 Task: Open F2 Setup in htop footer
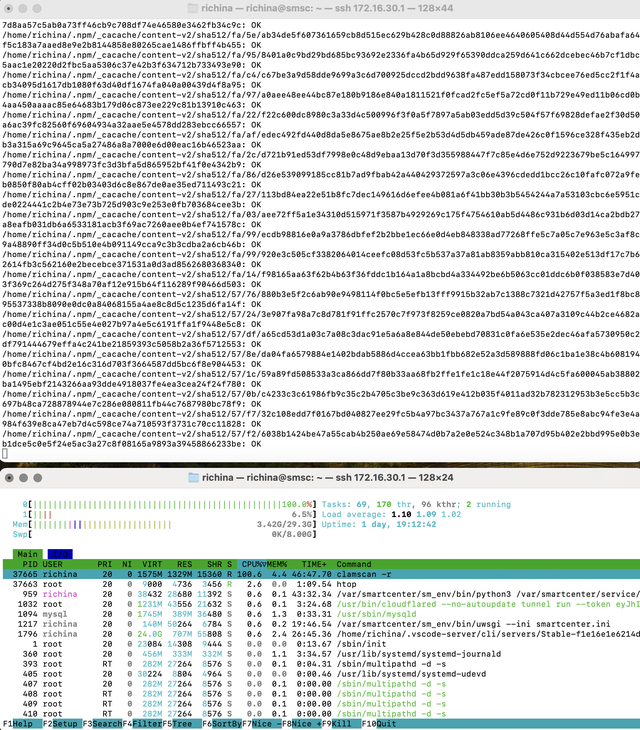point(61,724)
